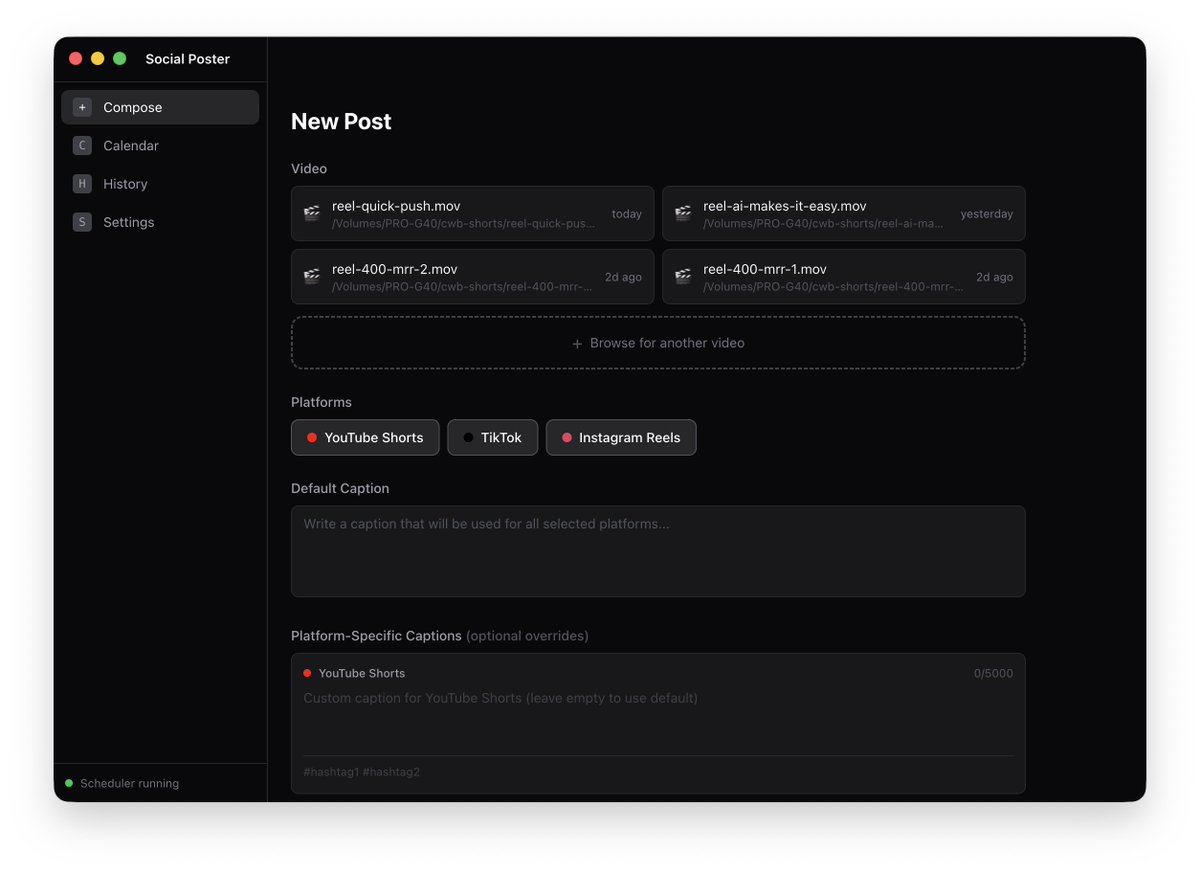Open Settings from the sidebar
Viewport: 1200px width, 873px height.
click(160, 222)
